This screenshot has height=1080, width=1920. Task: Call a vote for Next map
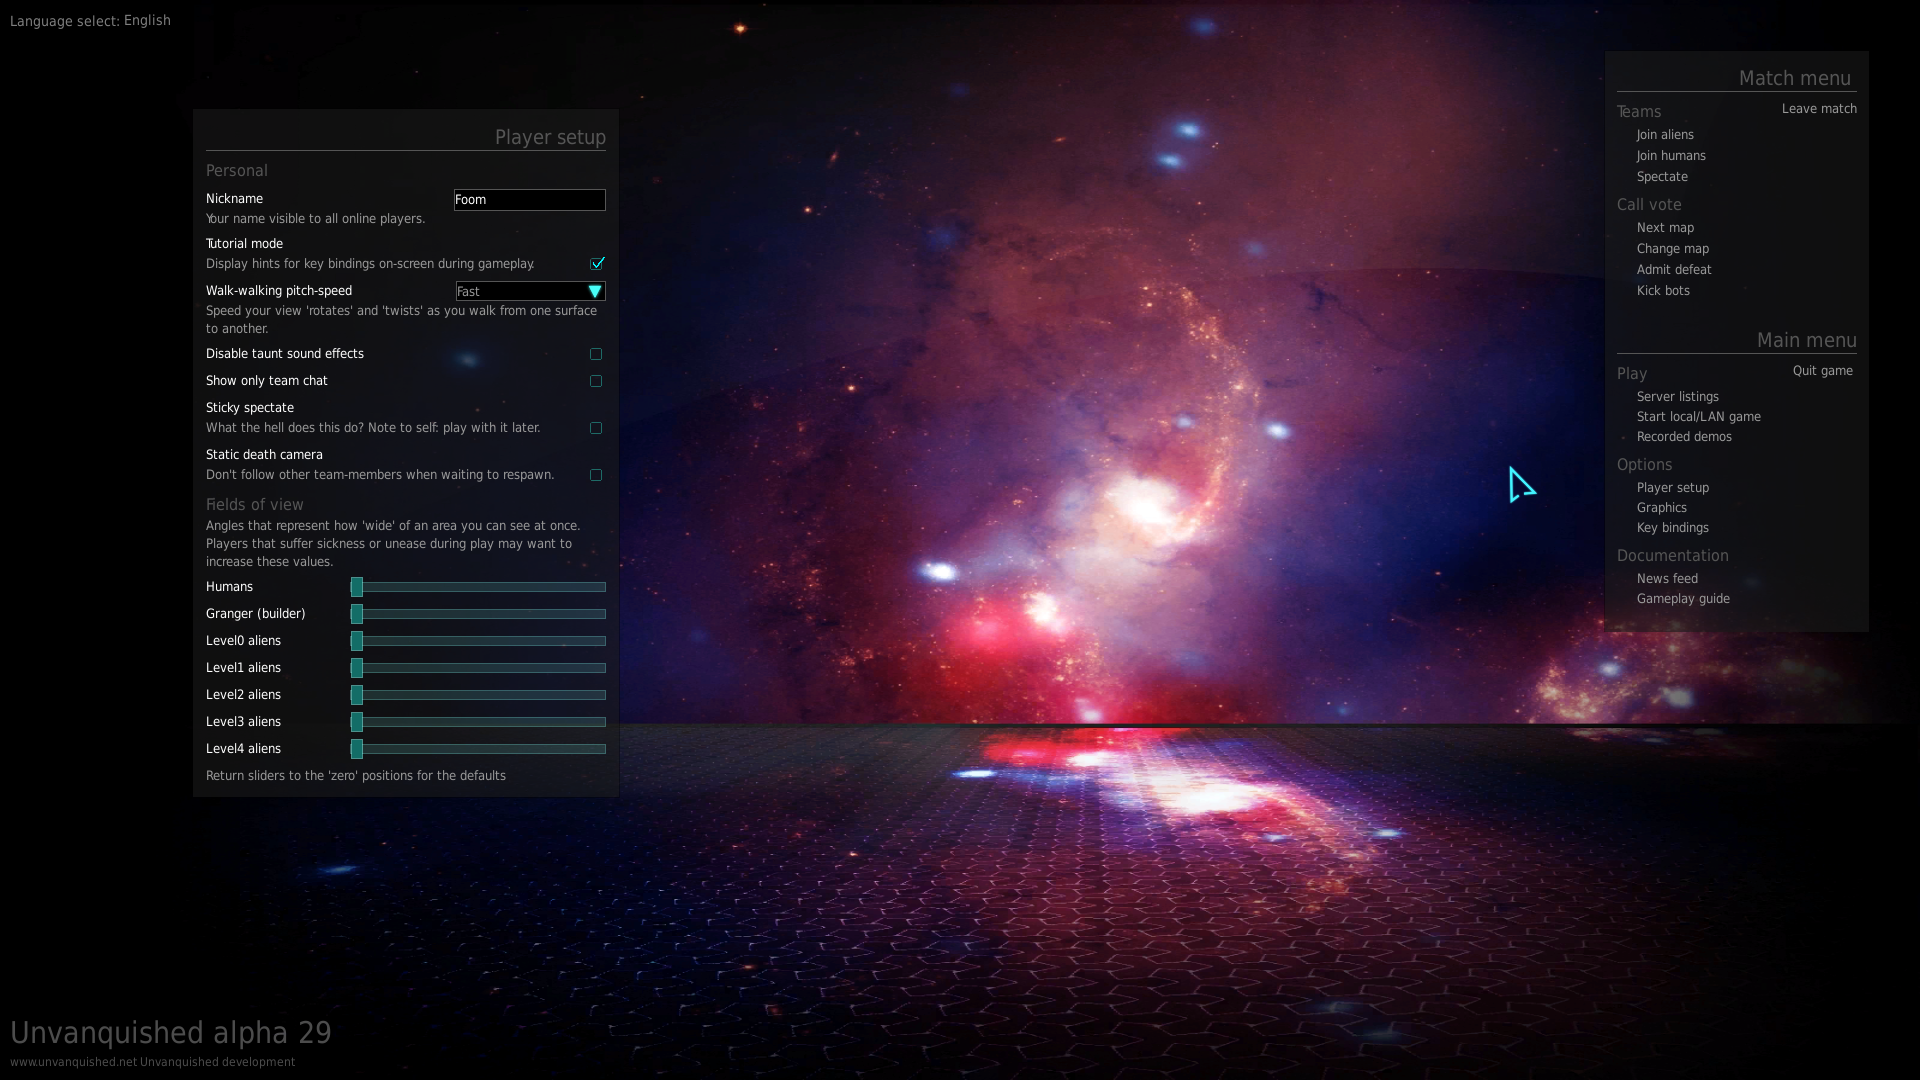1665,228
